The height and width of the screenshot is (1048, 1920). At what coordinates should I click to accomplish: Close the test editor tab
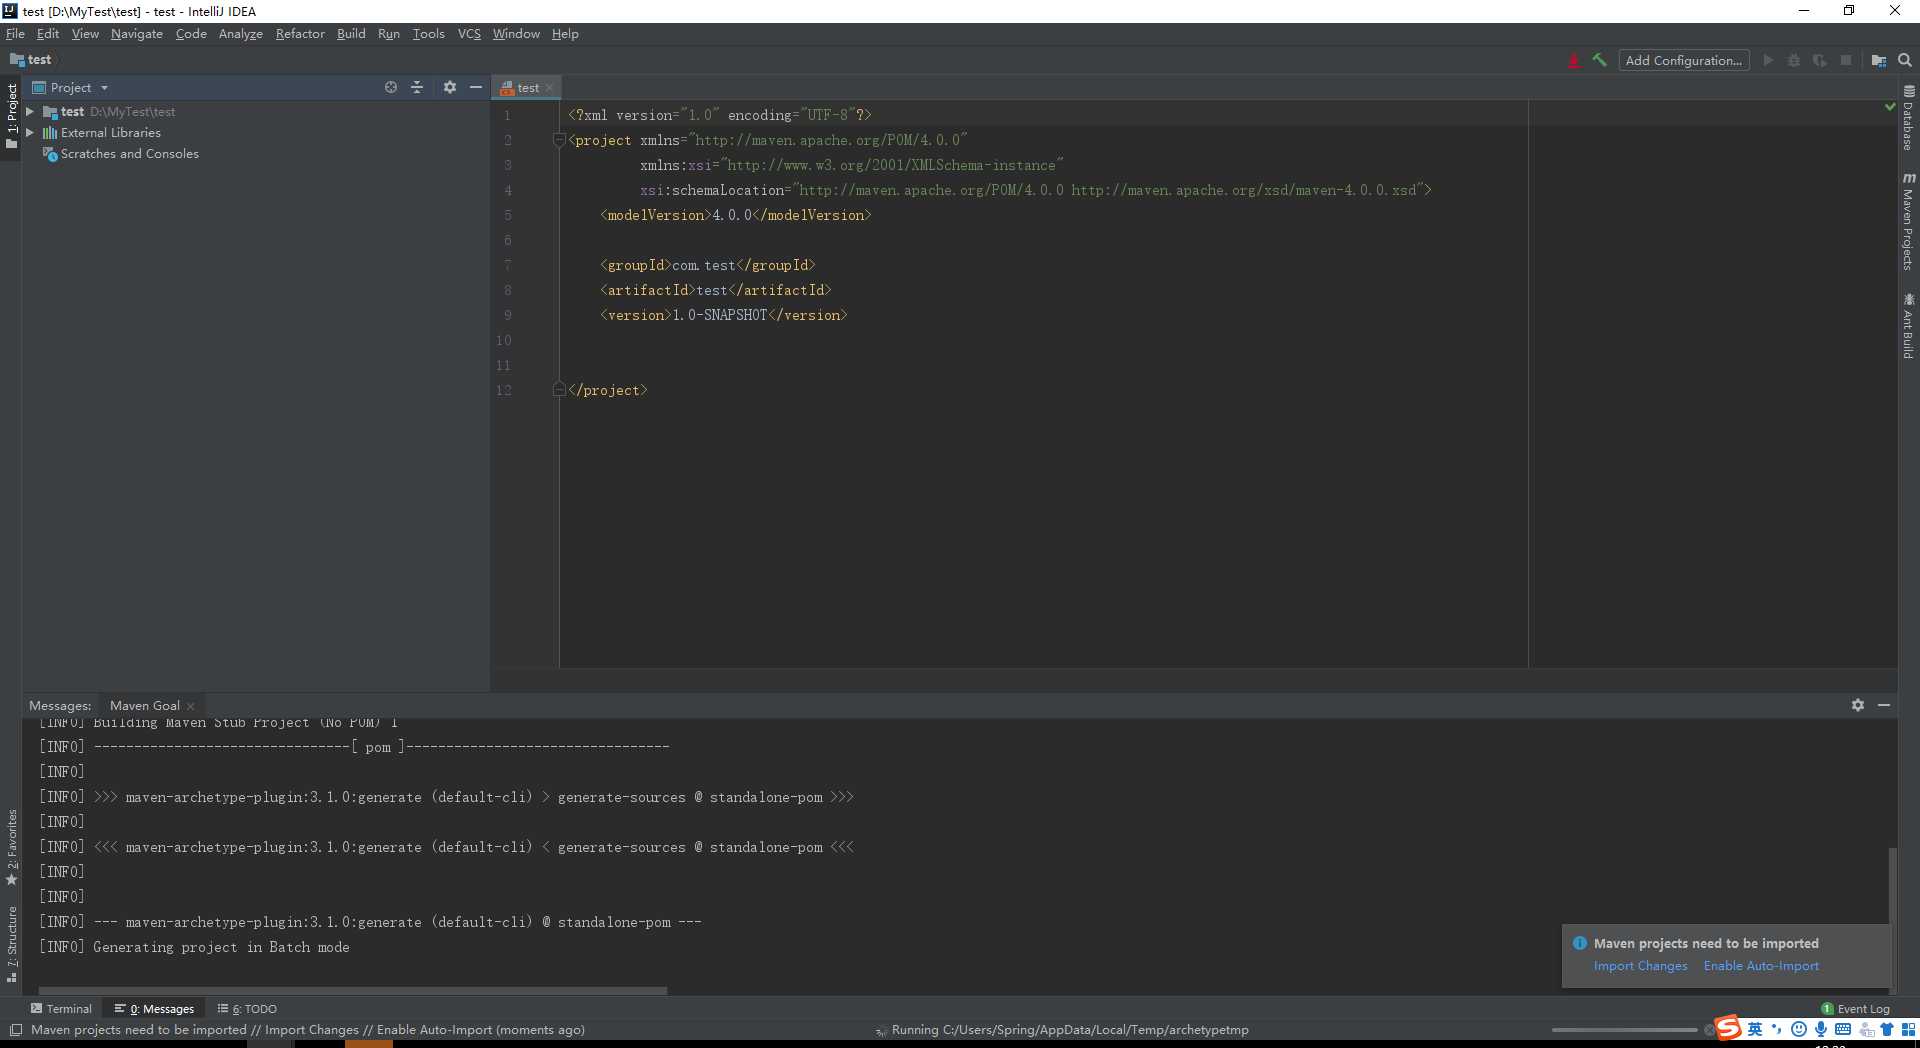click(x=549, y=88)
